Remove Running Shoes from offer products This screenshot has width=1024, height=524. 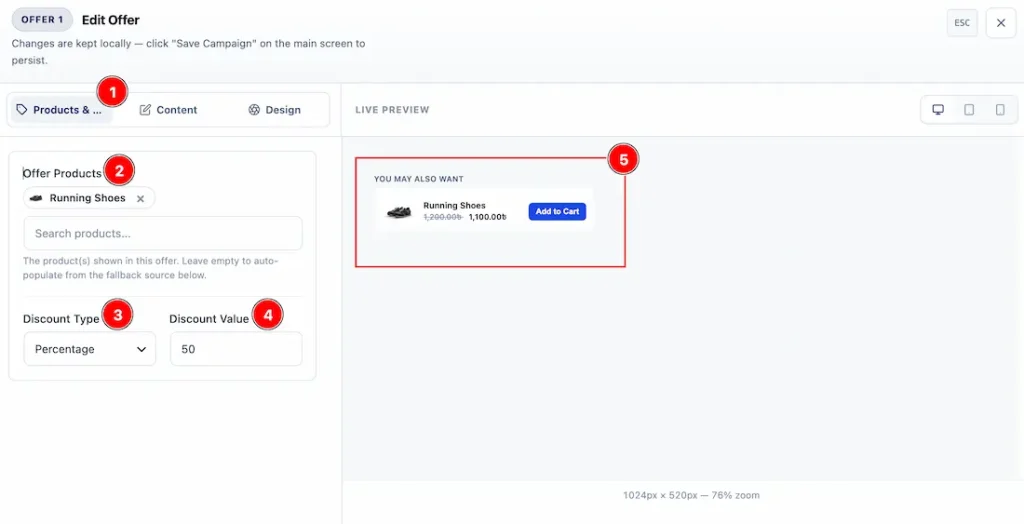coord(140,199)
